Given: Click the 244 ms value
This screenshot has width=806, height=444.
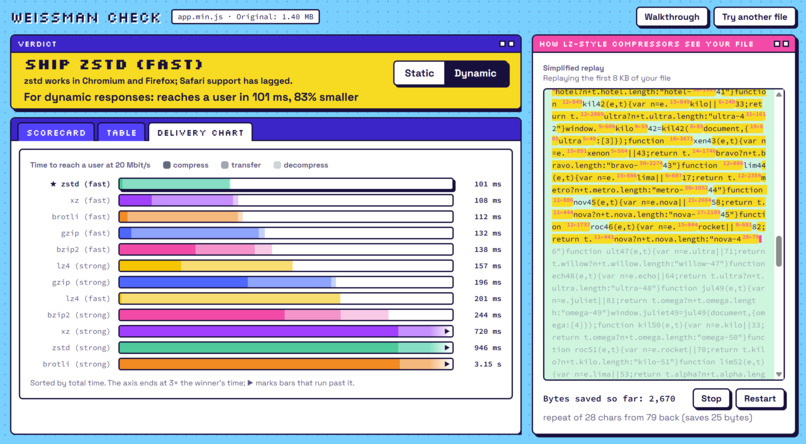Looking at the screenshot, I should click(x=488, y=315).
